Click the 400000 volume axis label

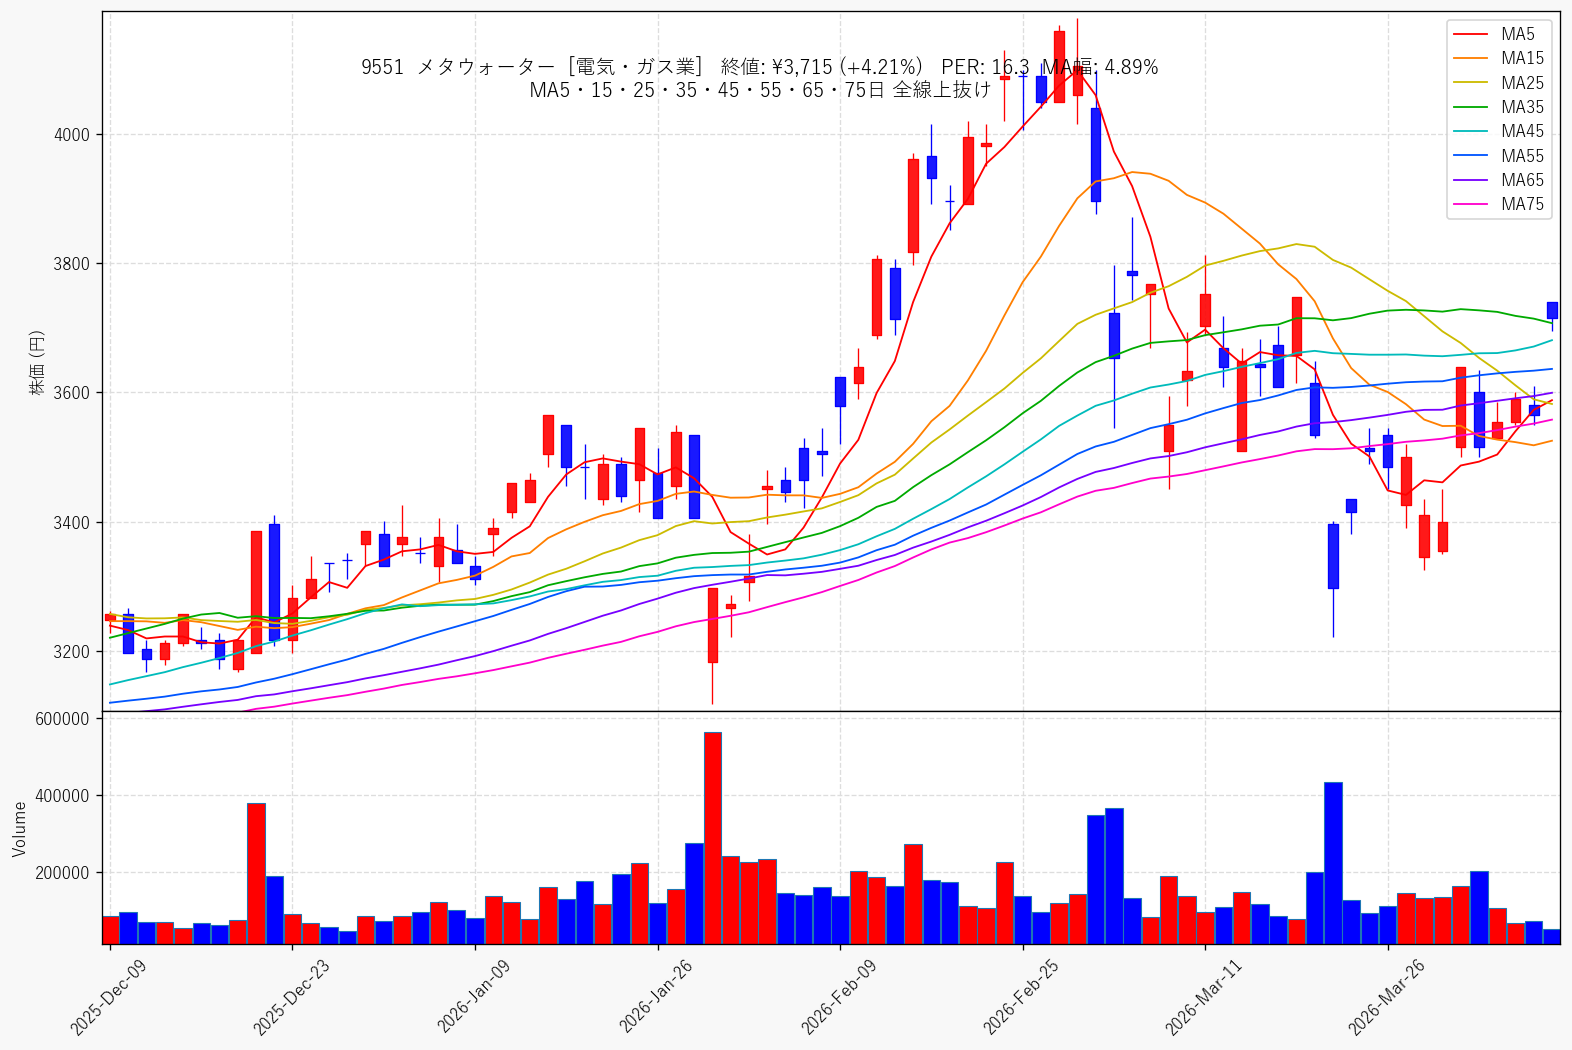click(62, 796)
